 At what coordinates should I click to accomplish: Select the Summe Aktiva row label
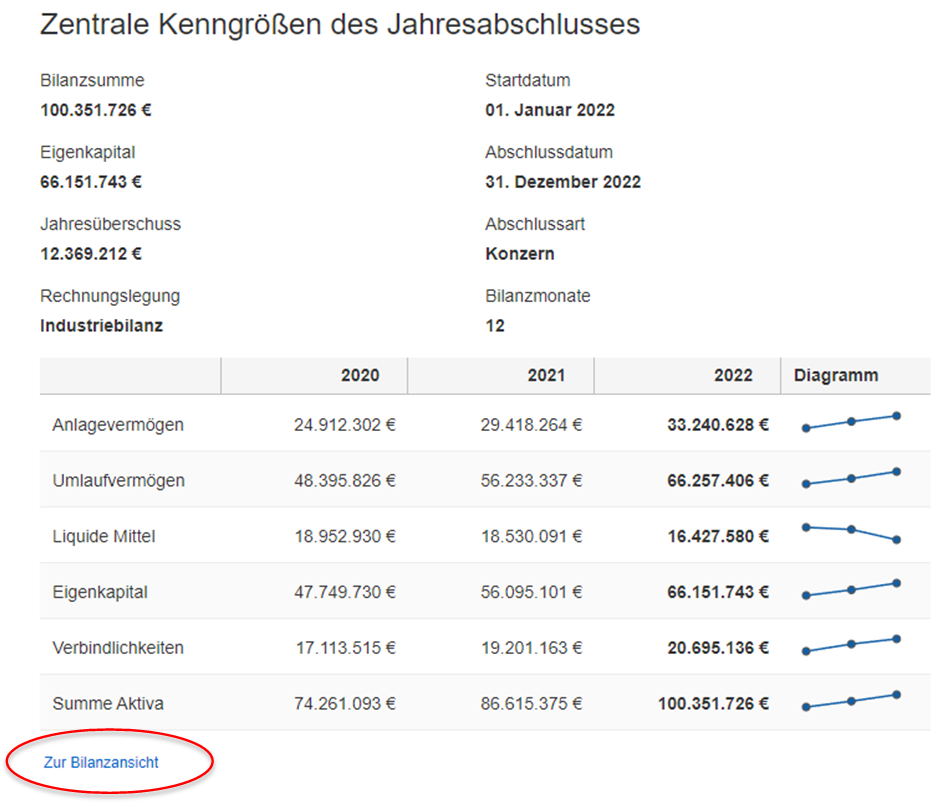click(108, 704)
